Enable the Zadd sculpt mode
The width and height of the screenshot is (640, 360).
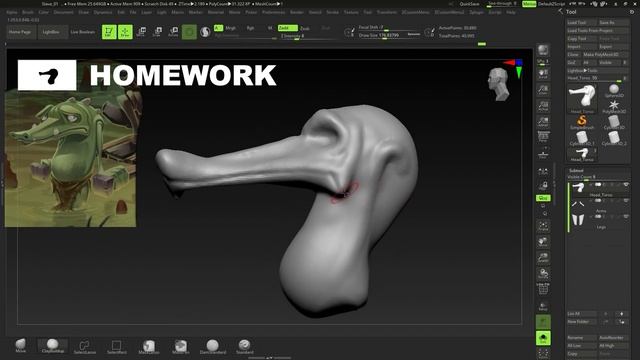coord(287,28)
